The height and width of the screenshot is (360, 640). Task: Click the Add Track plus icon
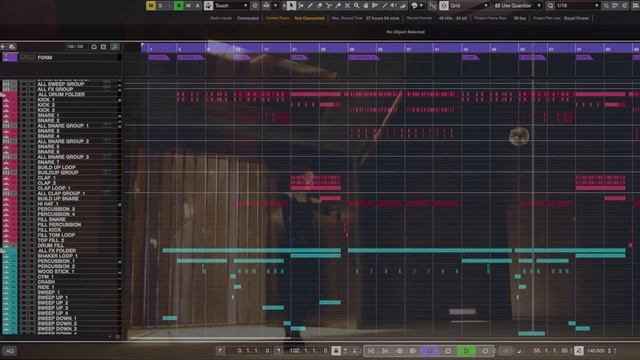coord(3,47)
